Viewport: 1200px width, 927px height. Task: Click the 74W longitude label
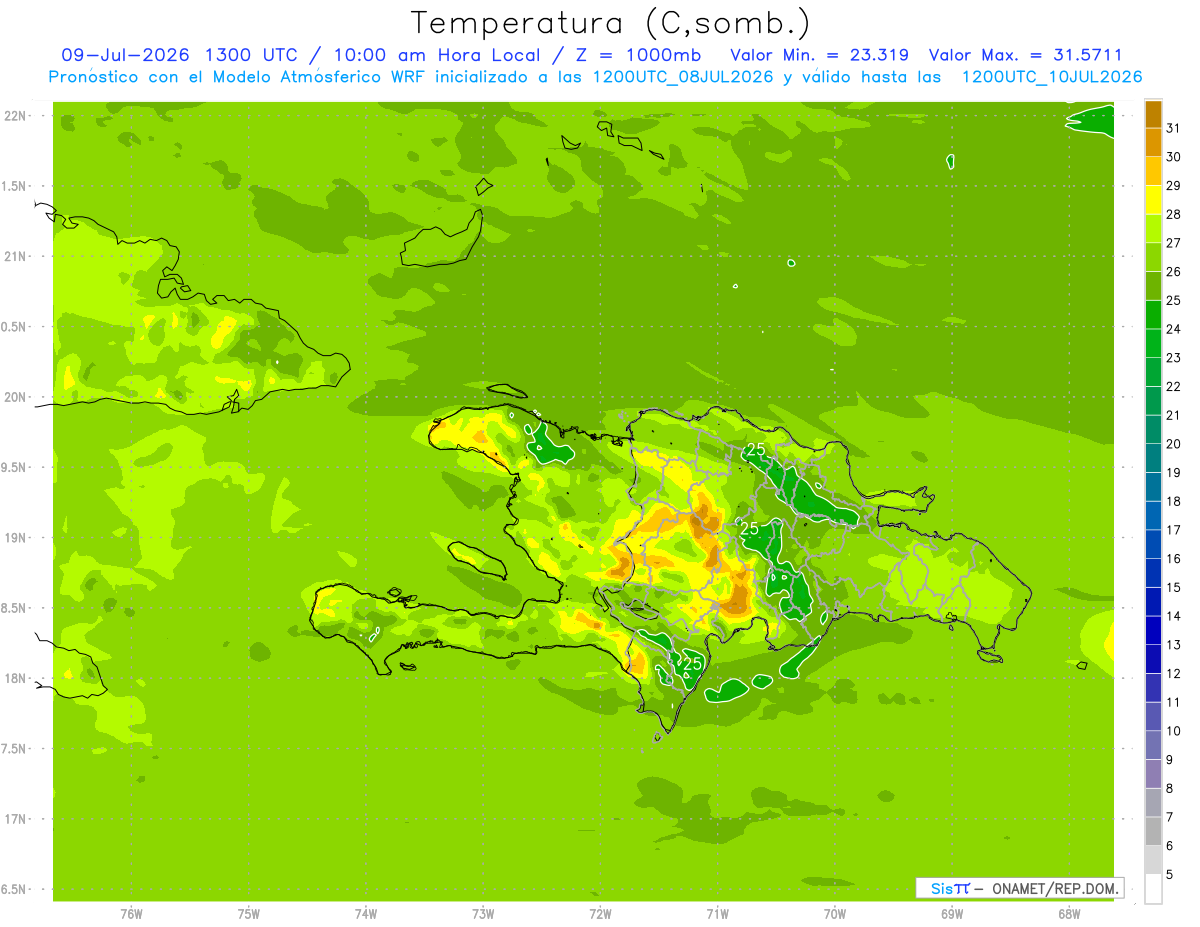coord(366,914)
